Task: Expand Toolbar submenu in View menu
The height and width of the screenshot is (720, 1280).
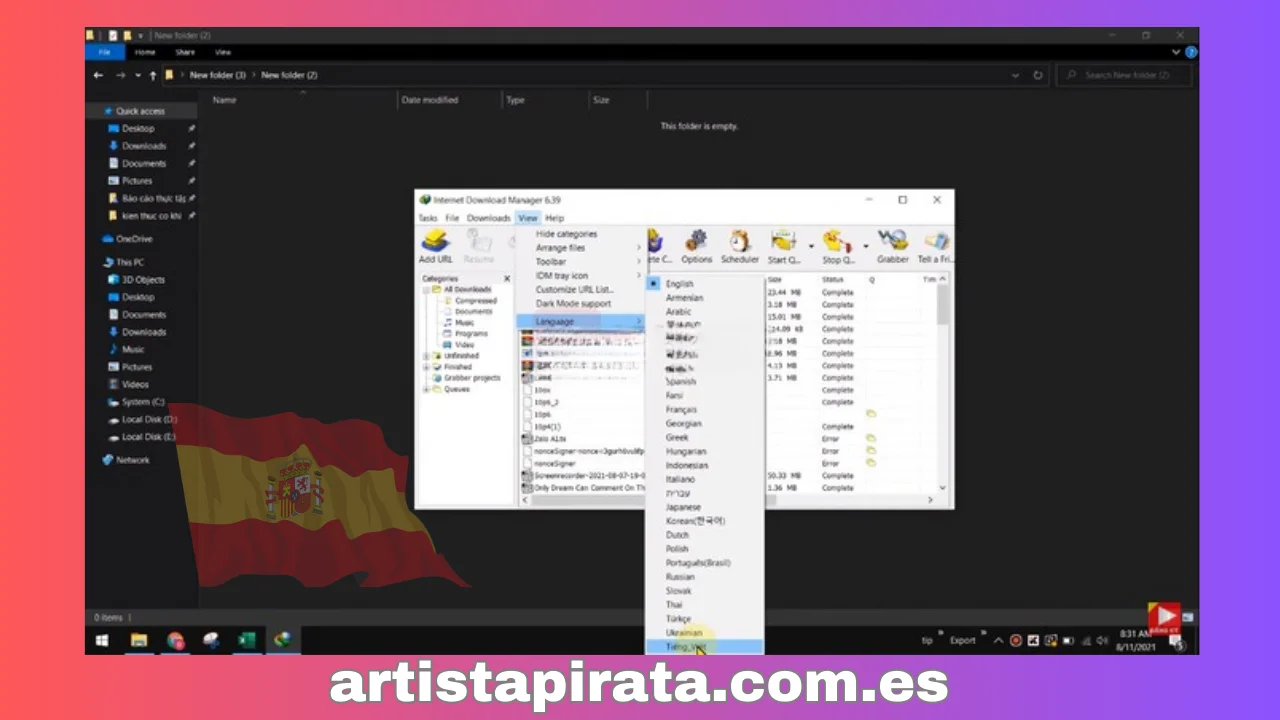Action: click(x=581, y=262)
